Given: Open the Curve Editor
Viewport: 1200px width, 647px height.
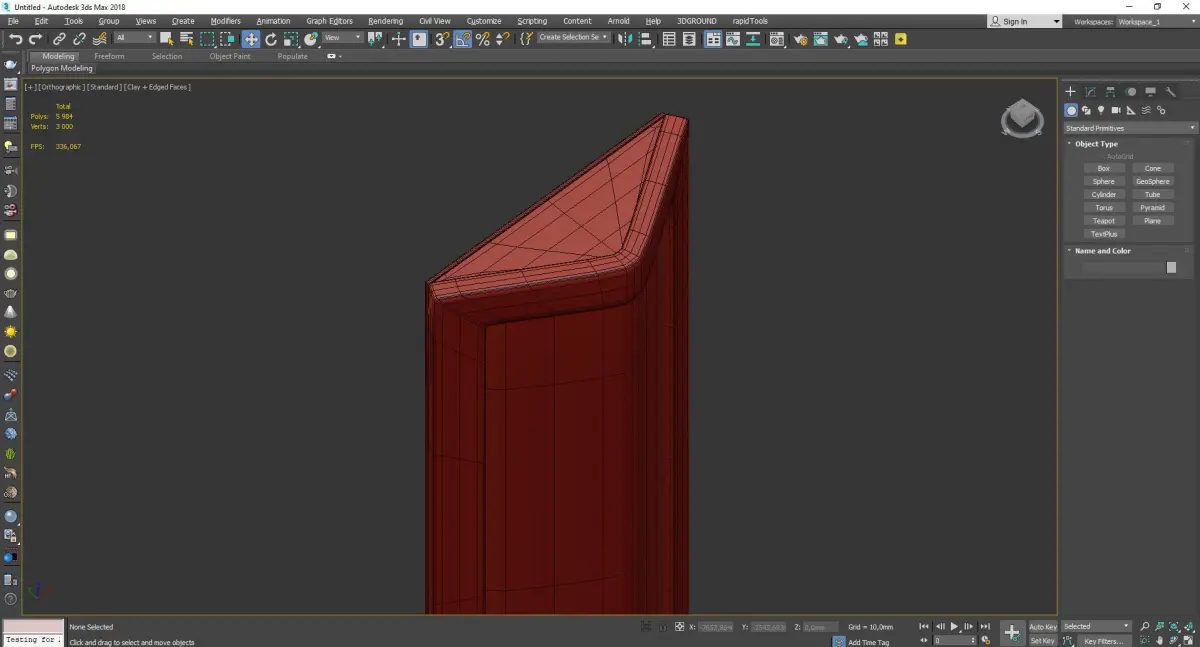Looking at the screenshot, I should [733, 39].
